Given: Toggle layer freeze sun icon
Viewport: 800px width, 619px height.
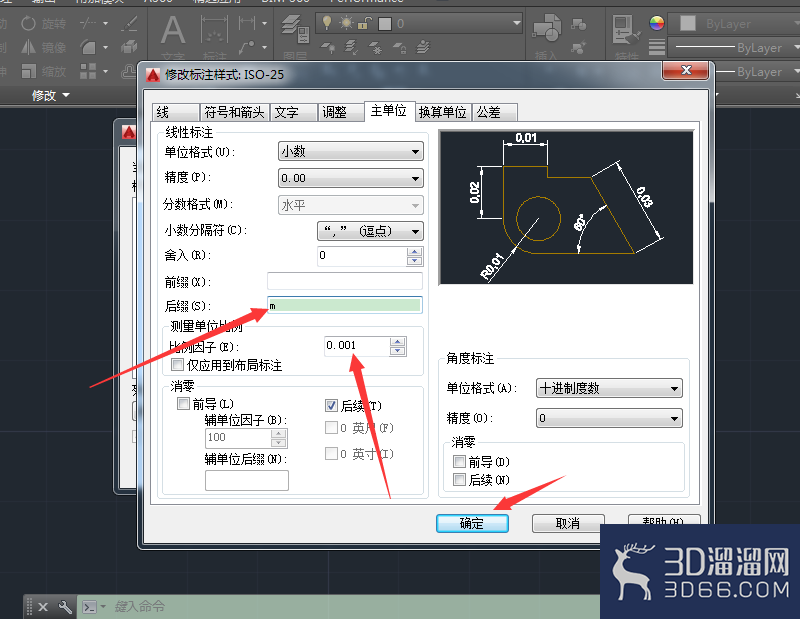Looking at the screenshot, I should 346,23.
